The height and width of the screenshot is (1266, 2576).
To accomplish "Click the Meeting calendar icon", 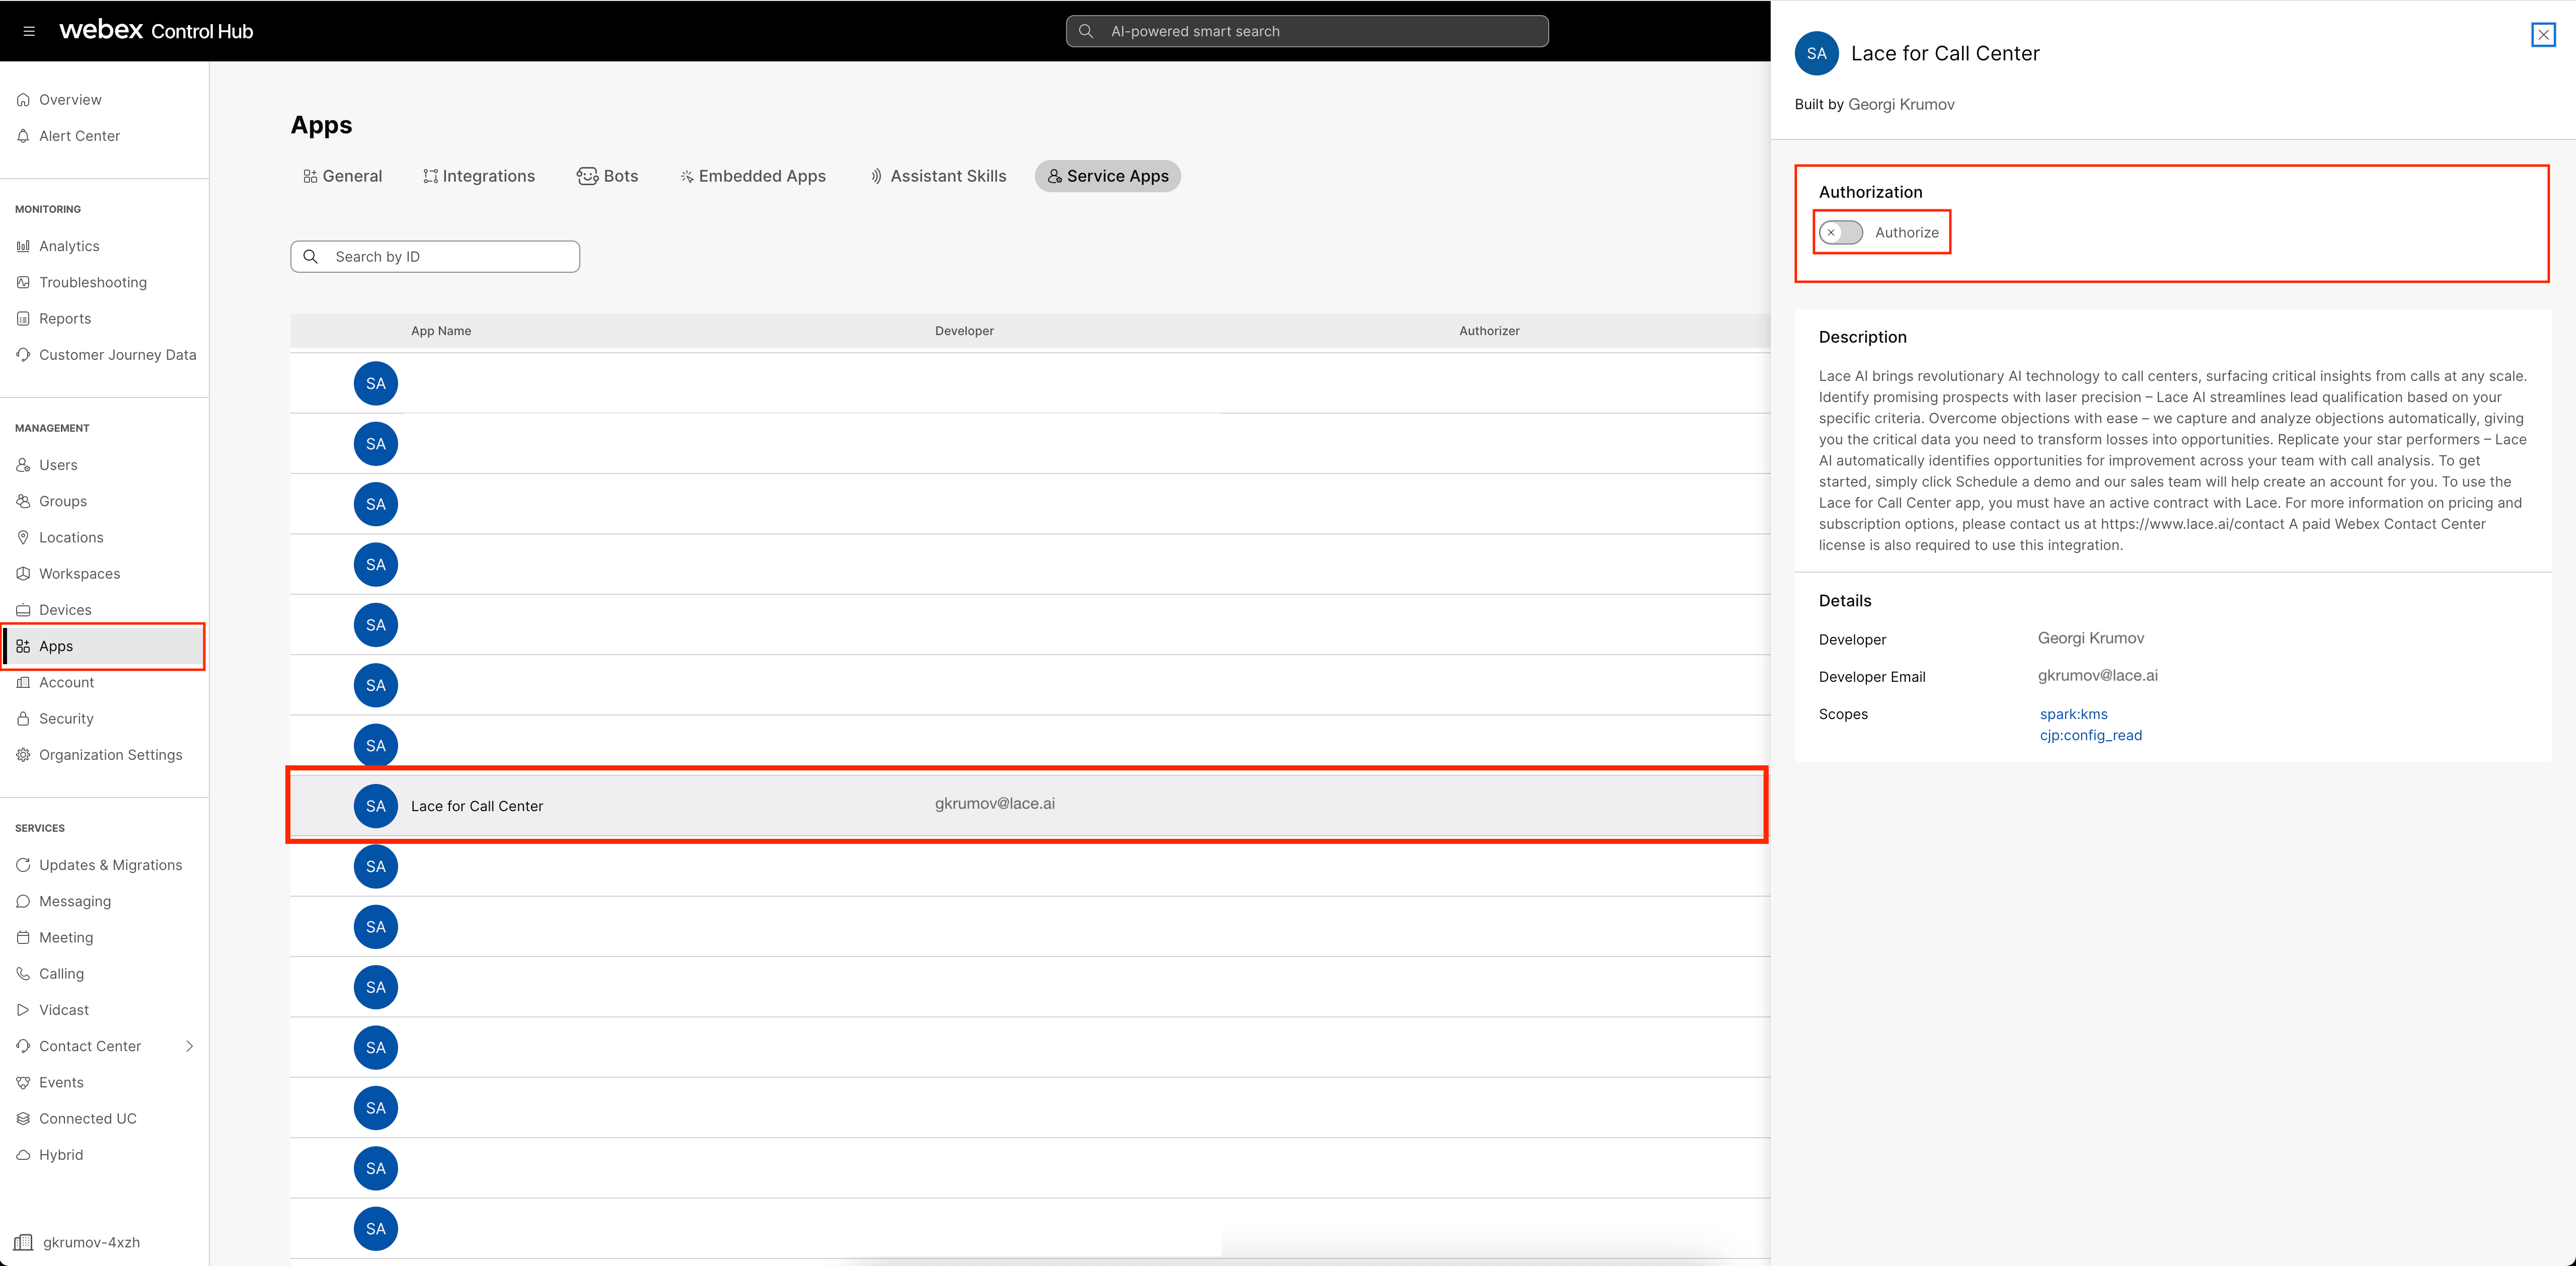I will coord(23,937).
